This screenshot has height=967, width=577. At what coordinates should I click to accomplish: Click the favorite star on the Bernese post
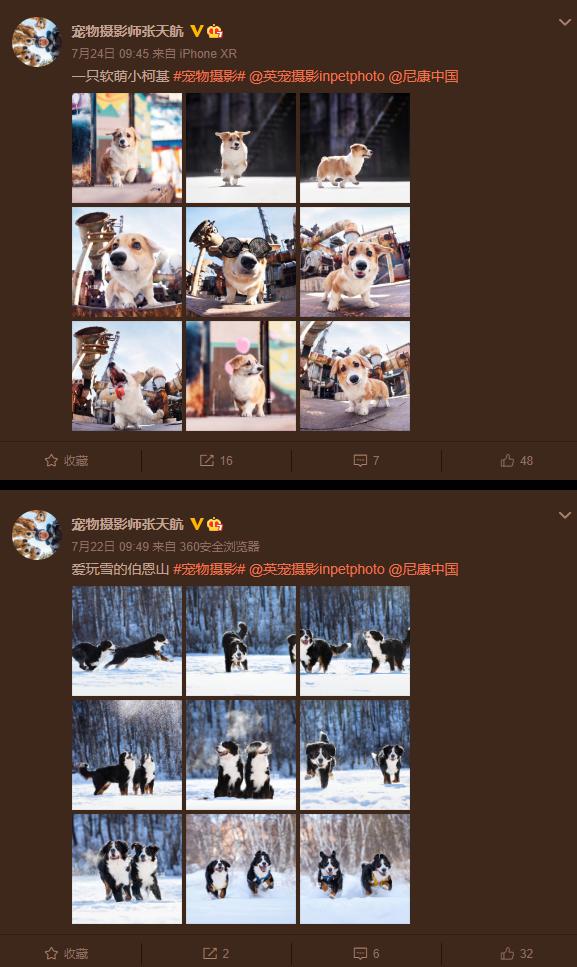(51, 953)
